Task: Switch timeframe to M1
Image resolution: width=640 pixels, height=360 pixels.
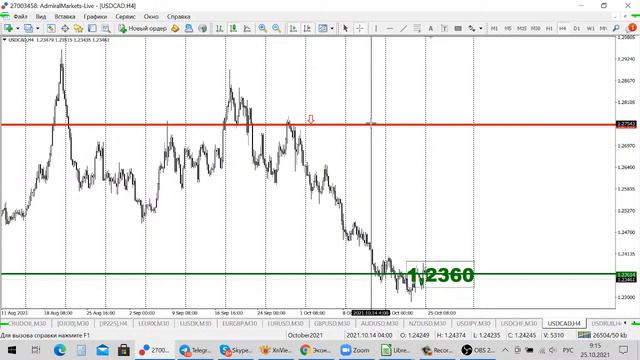Action: click(x=494, y=28)
